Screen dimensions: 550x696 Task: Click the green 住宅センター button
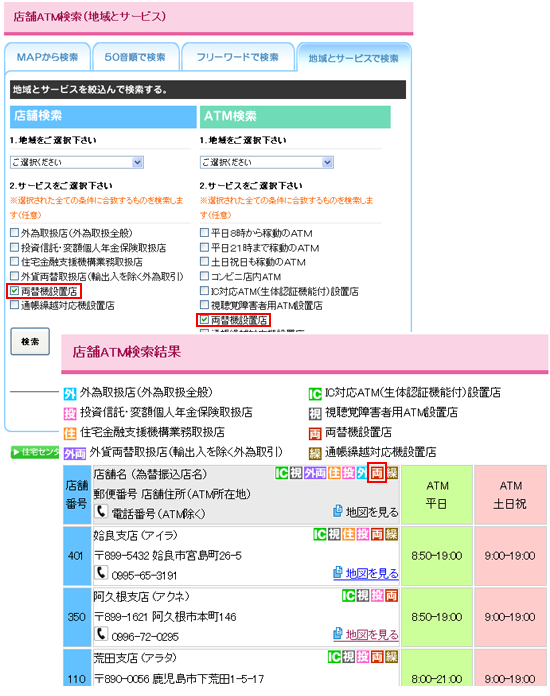(x=35, y=452)
